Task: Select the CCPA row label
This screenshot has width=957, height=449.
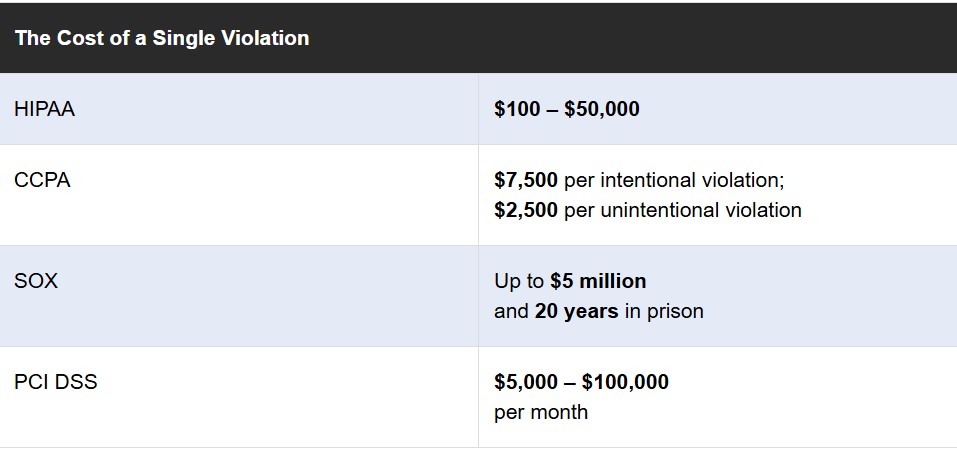Action: click(42, 180)
